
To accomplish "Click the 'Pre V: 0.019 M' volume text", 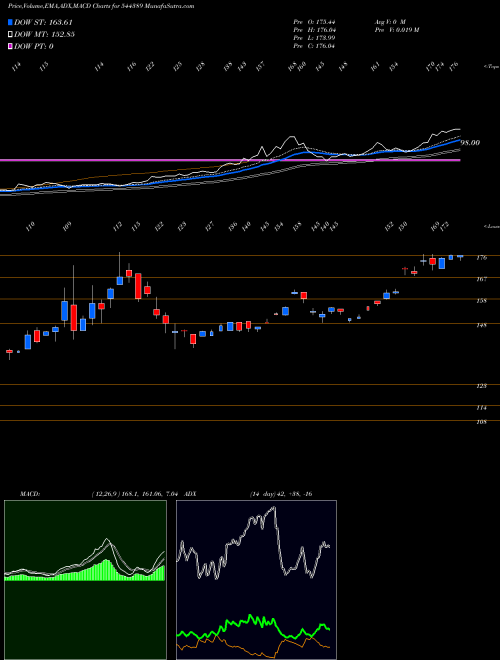I will (396, 30).
